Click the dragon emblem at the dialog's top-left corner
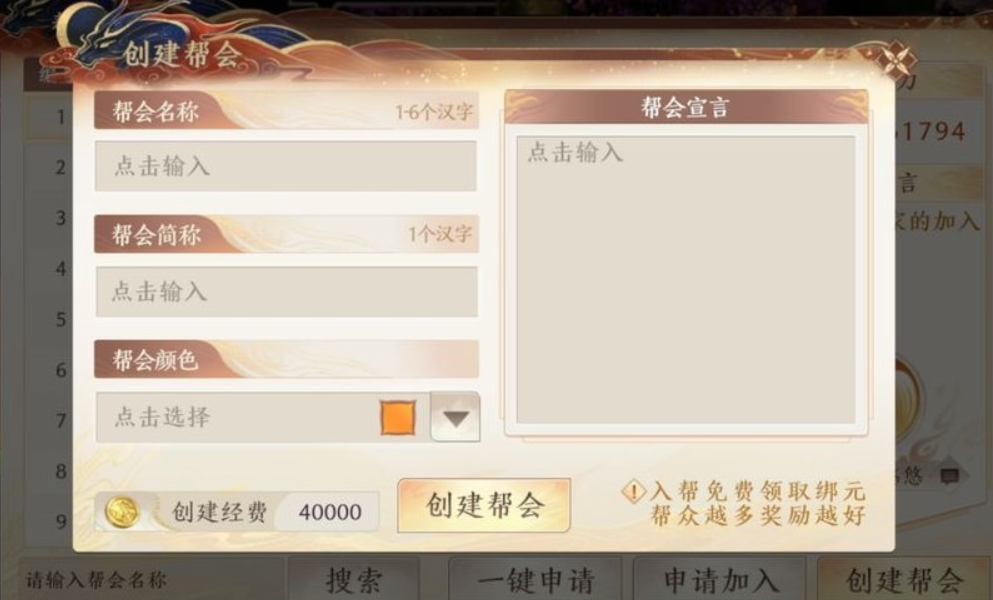The image size is (993, 600). tap(95, 35)
